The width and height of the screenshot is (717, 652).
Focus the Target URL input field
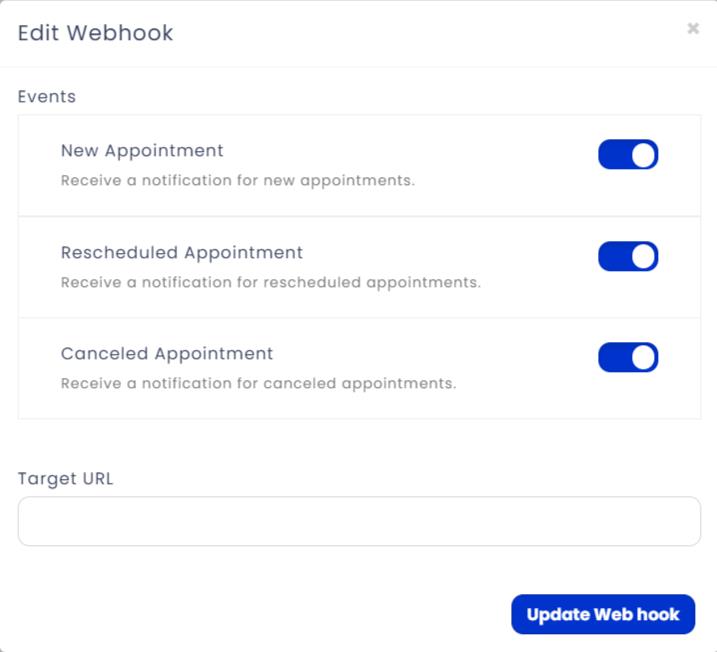(x=359, y=521)
